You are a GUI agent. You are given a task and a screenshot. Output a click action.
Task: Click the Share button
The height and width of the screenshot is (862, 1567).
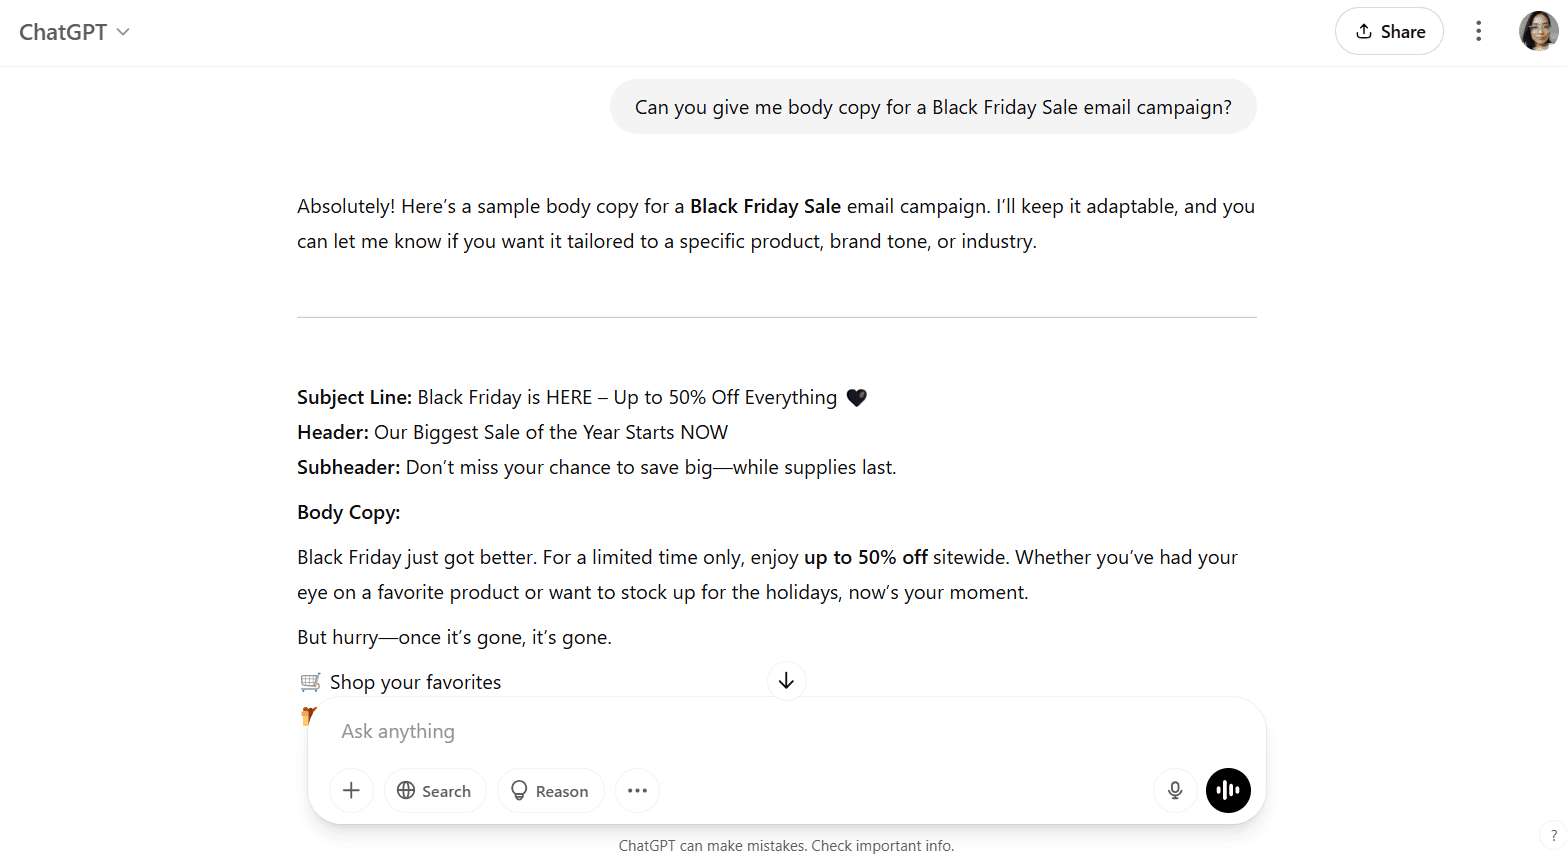coord(1389,31)
